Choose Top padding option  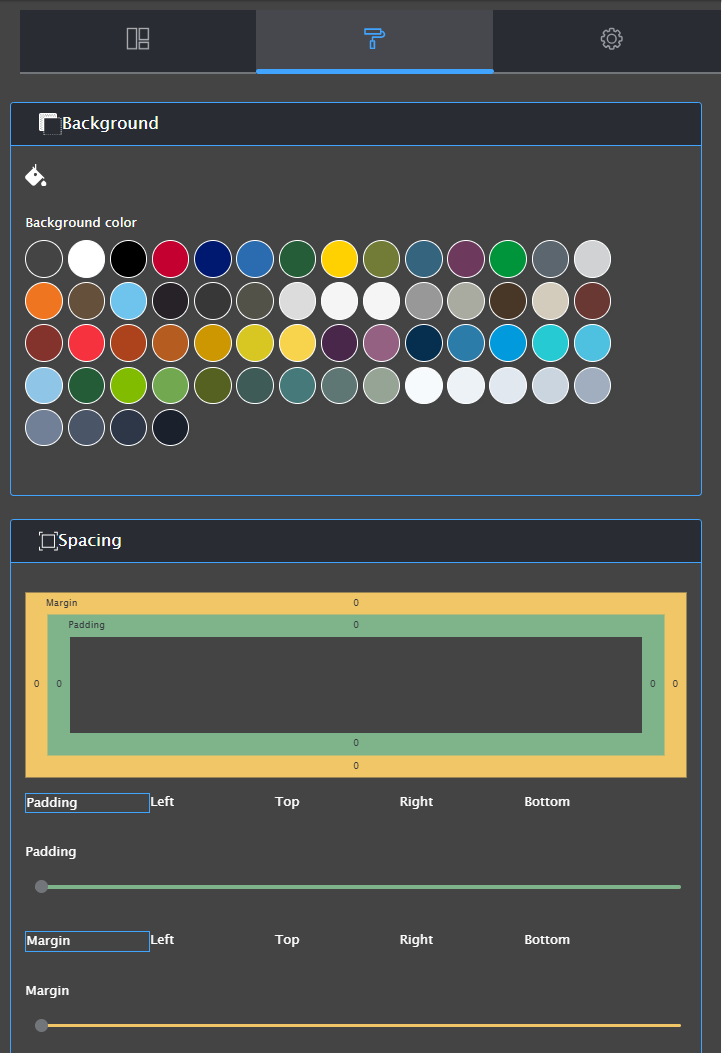pos(287,802)
